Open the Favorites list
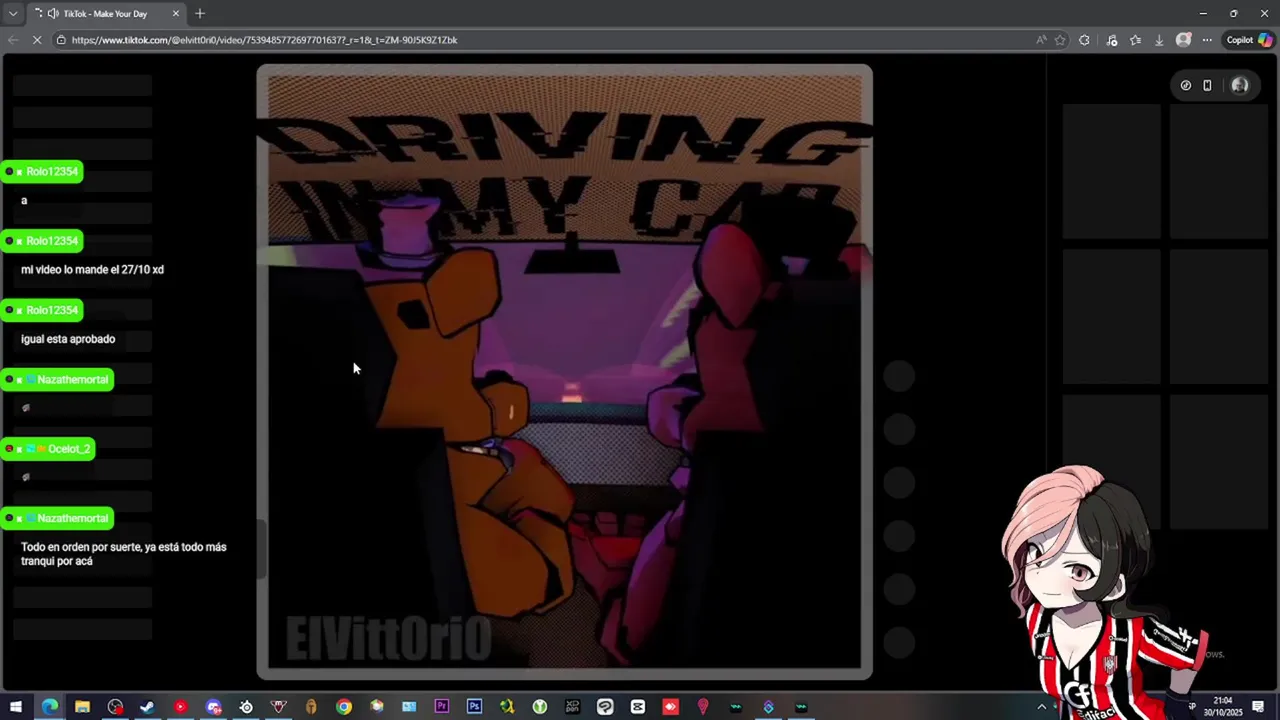 pyautogui.click(x=1135, y=40)
